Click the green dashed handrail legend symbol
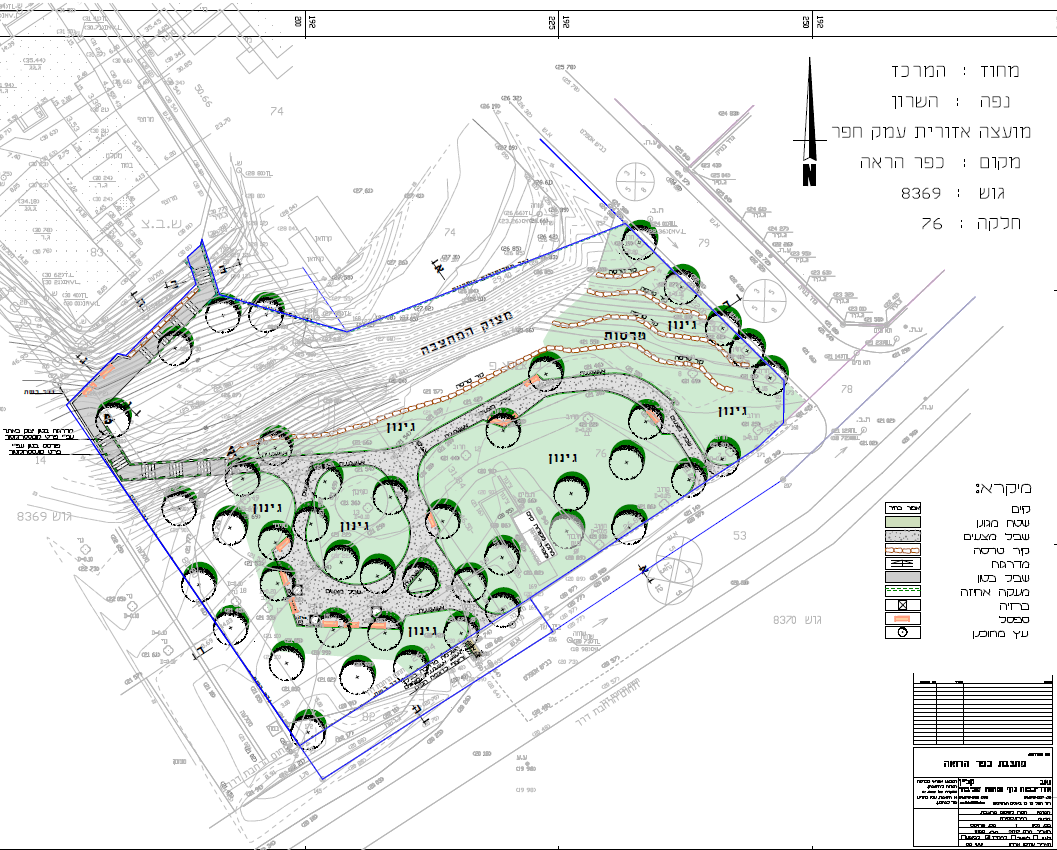The width and height of the screenshot is (1057, 850). (904, 591)
